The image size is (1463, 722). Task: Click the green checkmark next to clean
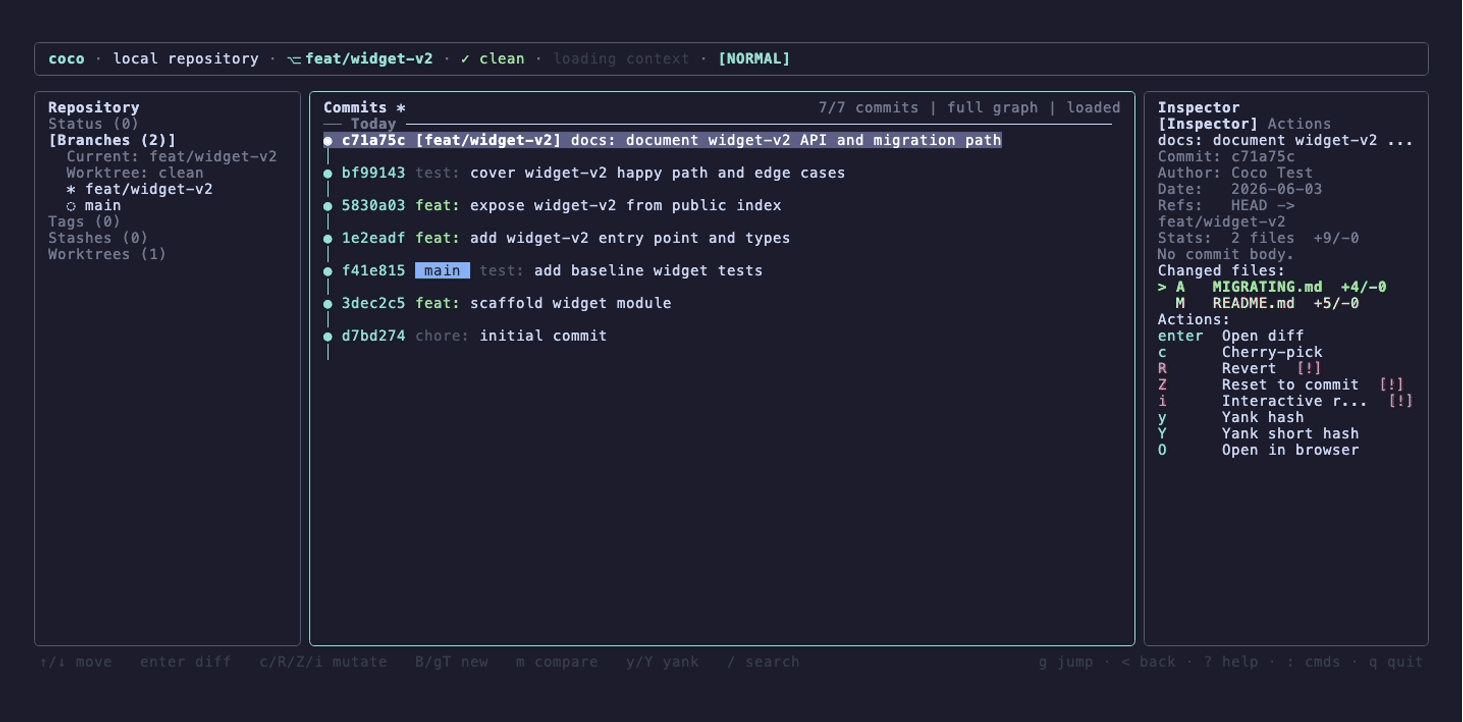click(x=465, y=59)
